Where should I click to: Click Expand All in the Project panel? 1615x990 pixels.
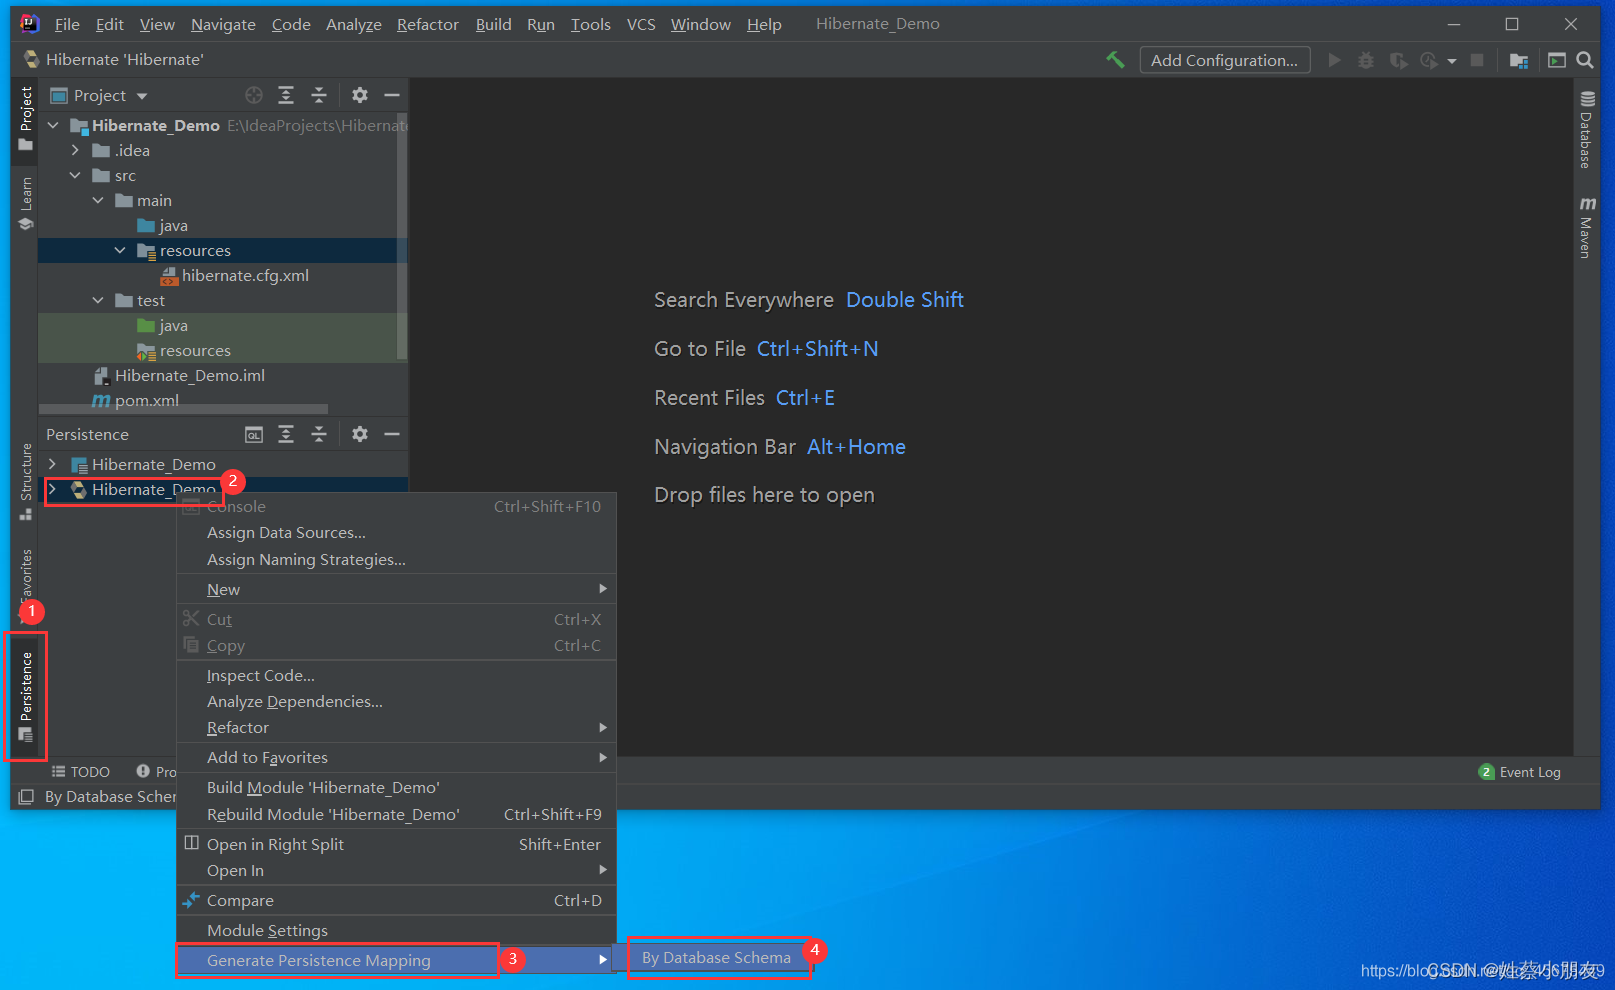tap(286, 95)
